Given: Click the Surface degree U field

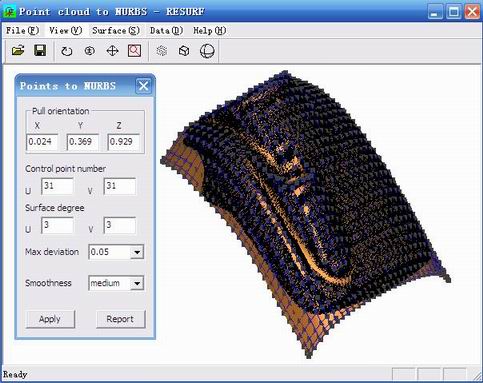Looking at the screenshot, I should pyautogui.click(x=57, y=225).
